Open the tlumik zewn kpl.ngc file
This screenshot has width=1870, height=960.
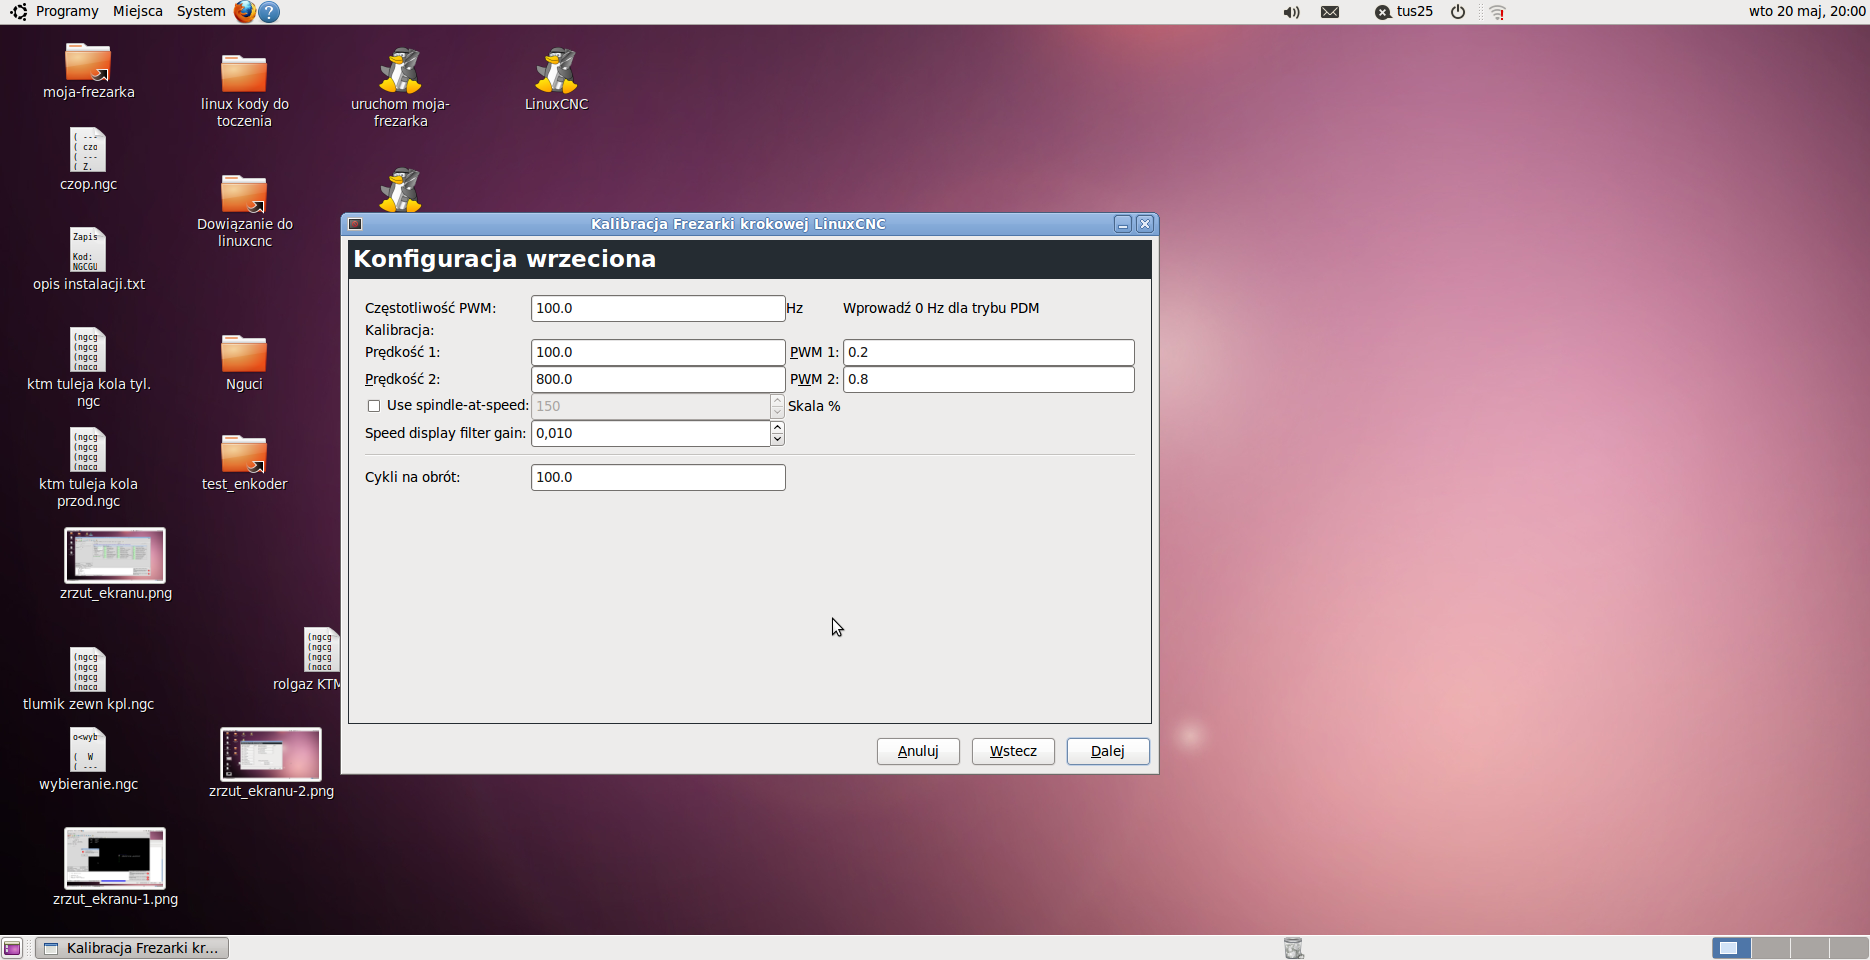coord(88,670)
